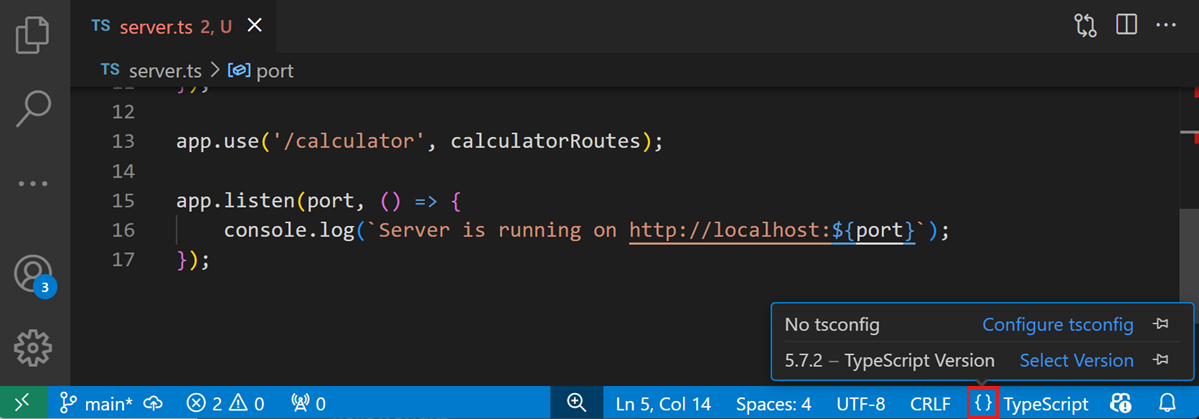Pin the TypeScript Version status item
1199x419 pixels.
click(x=1161, y=360)
